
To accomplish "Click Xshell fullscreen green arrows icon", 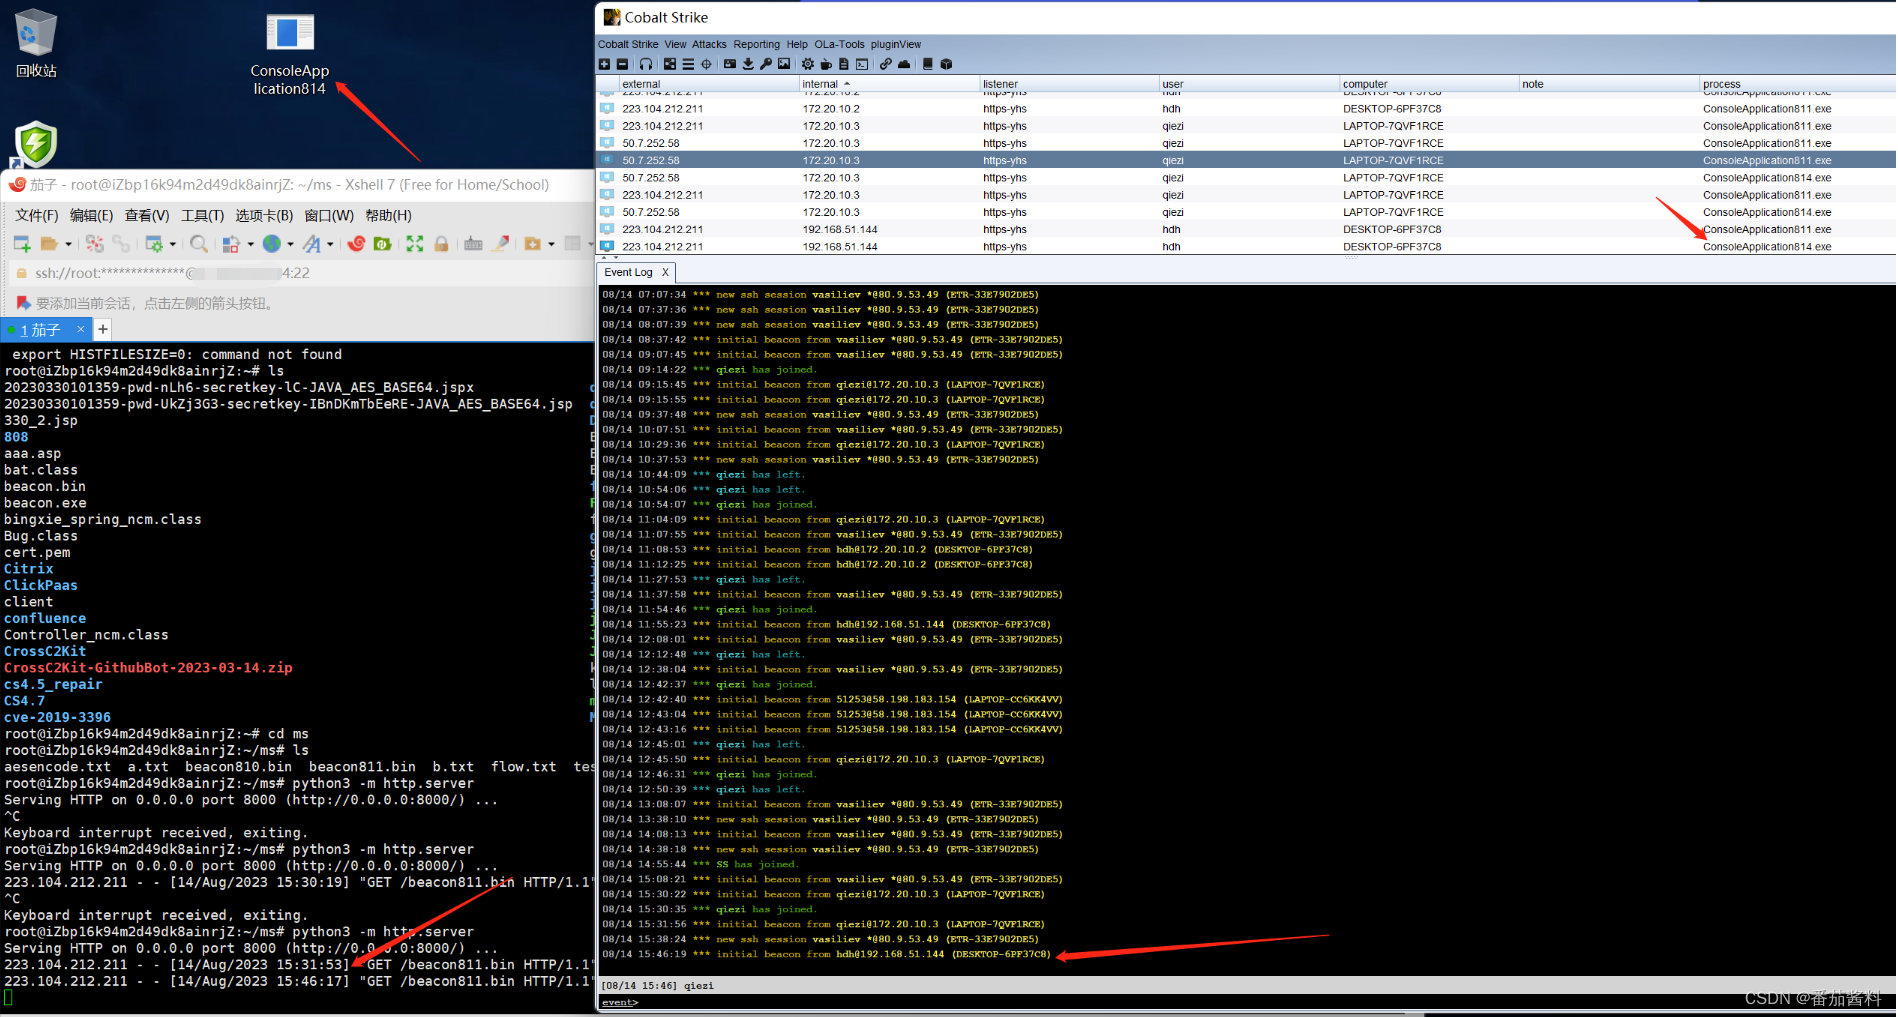I will coord(414,244).
